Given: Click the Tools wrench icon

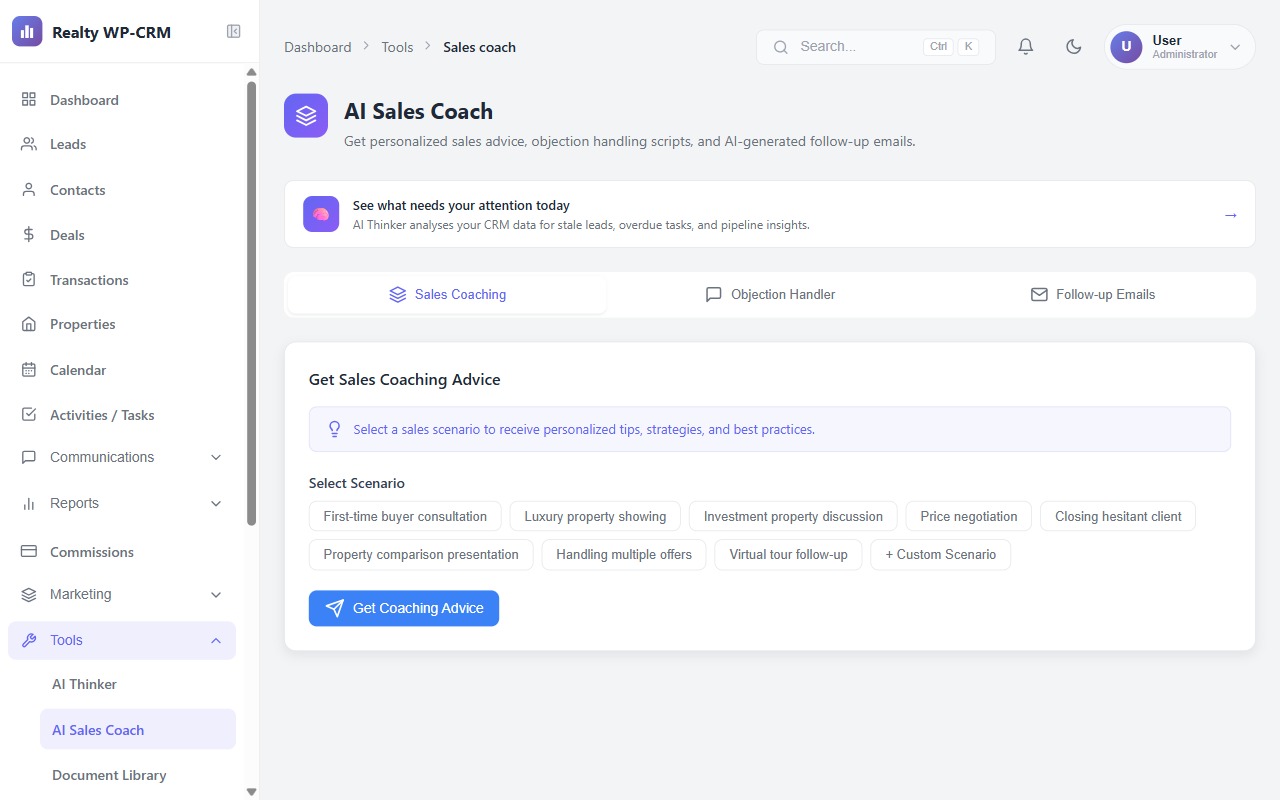Looking at the screenshot, I should pos(29,640).
